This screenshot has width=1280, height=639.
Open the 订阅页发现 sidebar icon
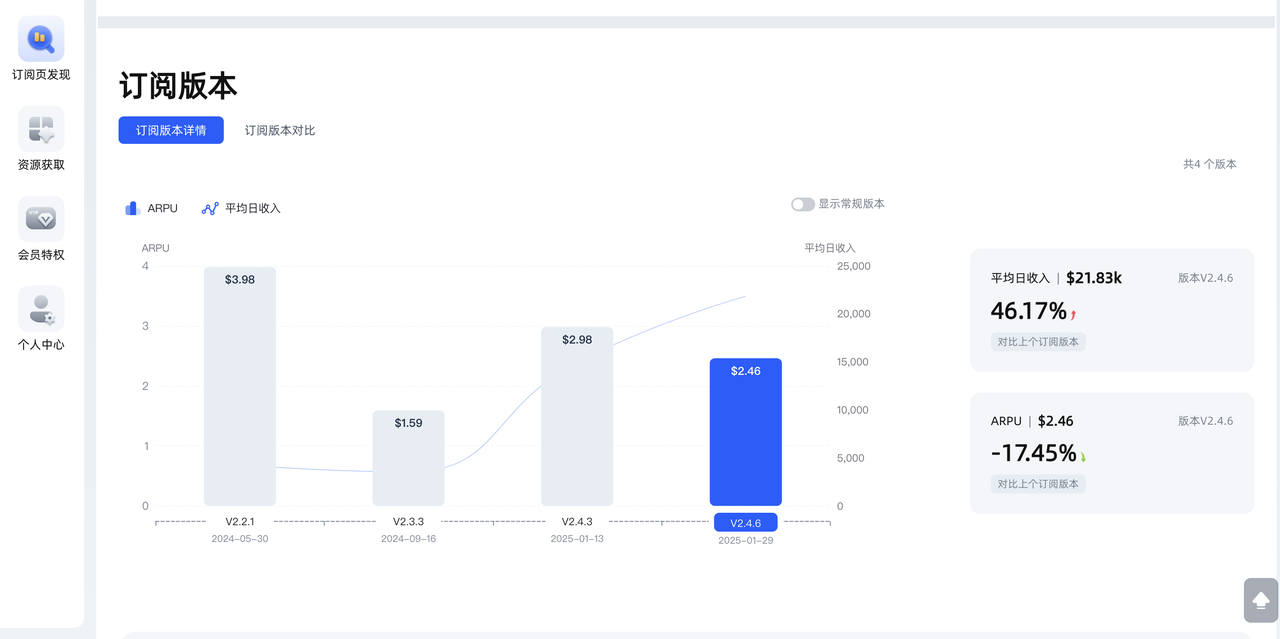coord(41,40)
